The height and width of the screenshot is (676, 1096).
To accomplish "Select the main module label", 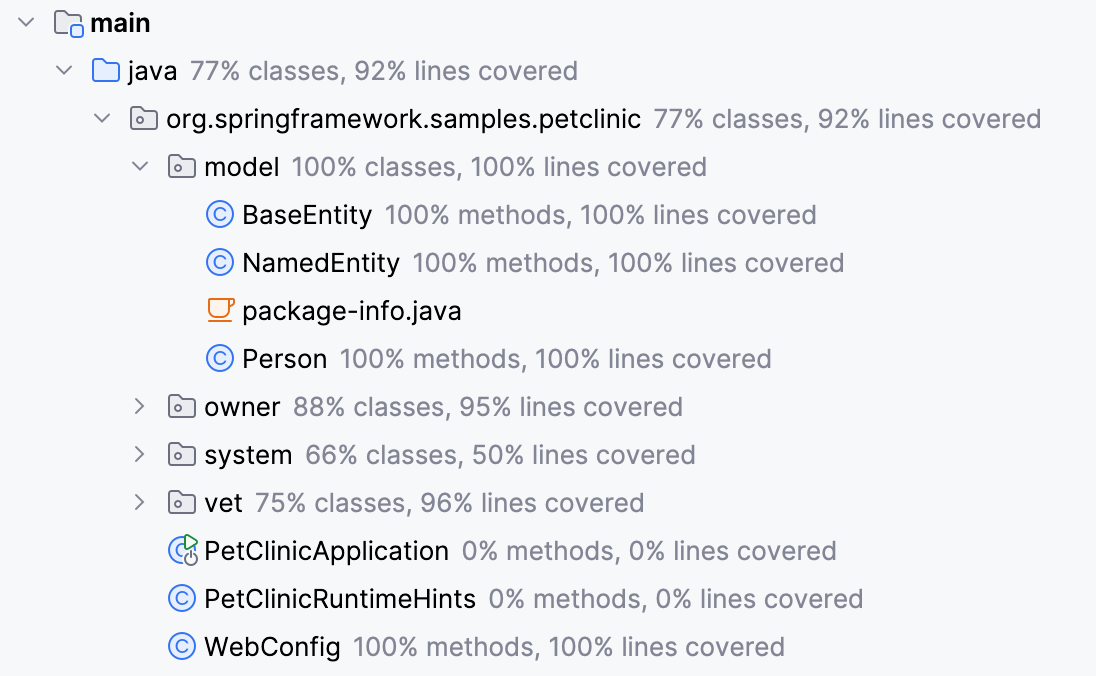I will (x=121, y=22).
